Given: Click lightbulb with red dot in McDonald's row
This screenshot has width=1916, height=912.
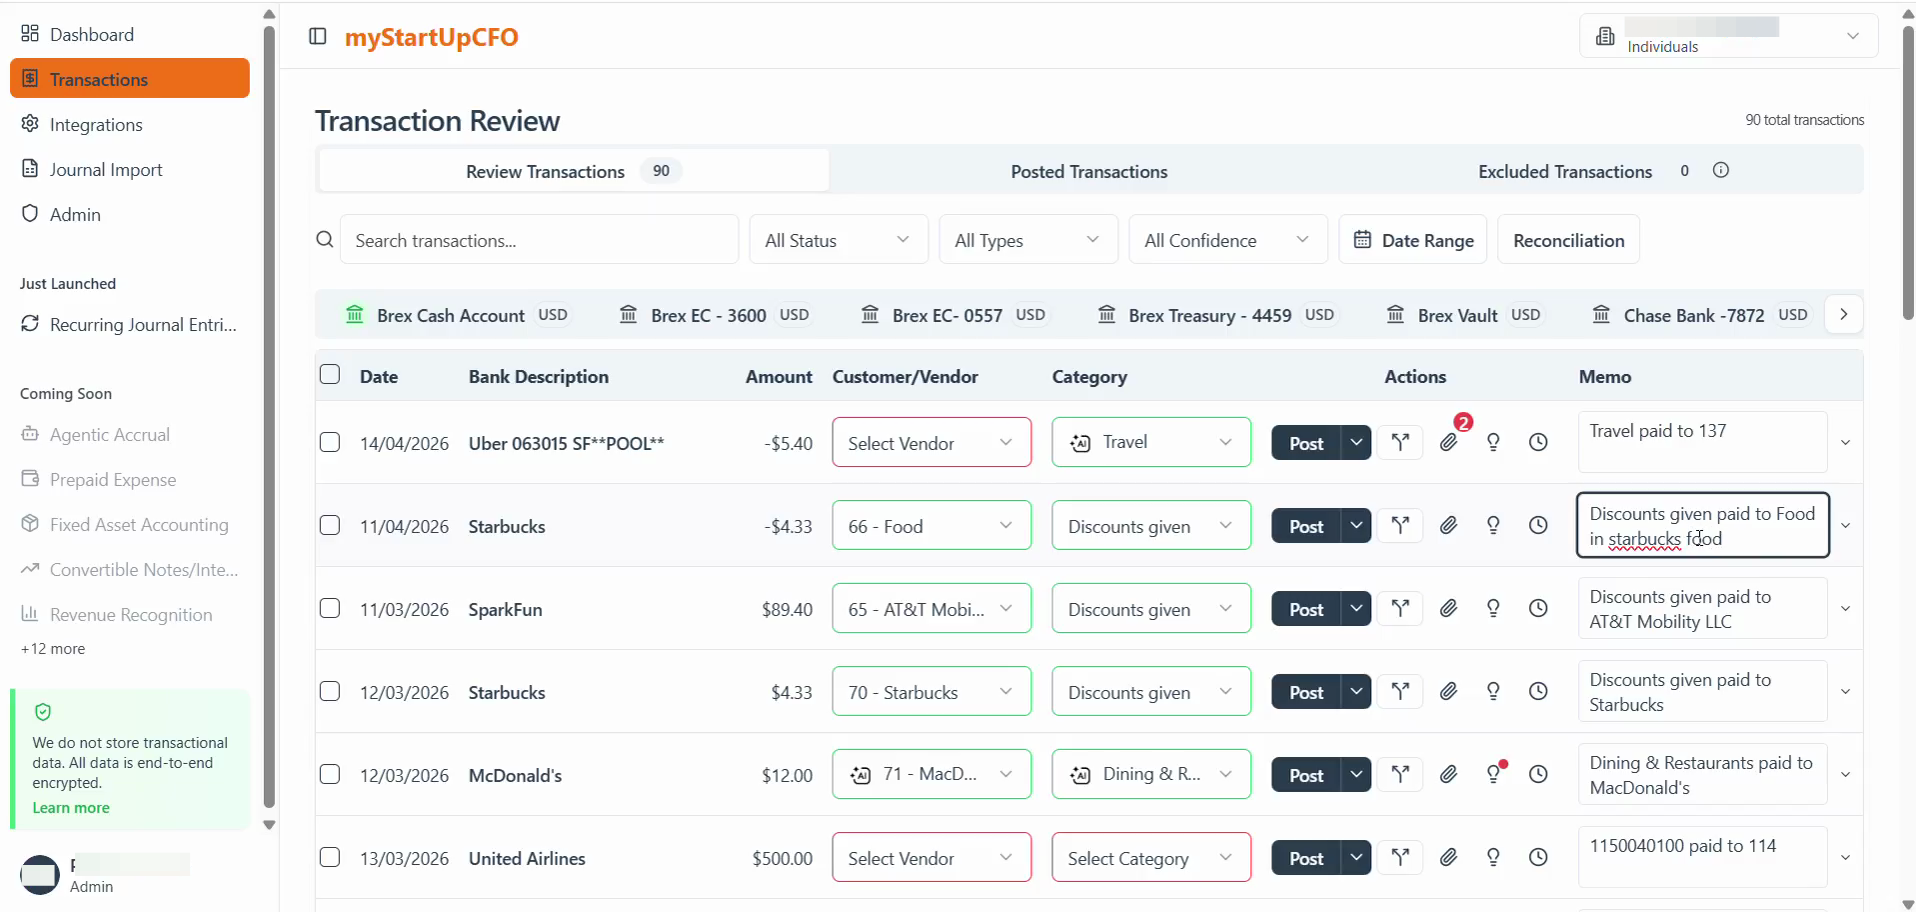Looking at the screenshot, I should pyautogui.click(x=1494, y=773).
